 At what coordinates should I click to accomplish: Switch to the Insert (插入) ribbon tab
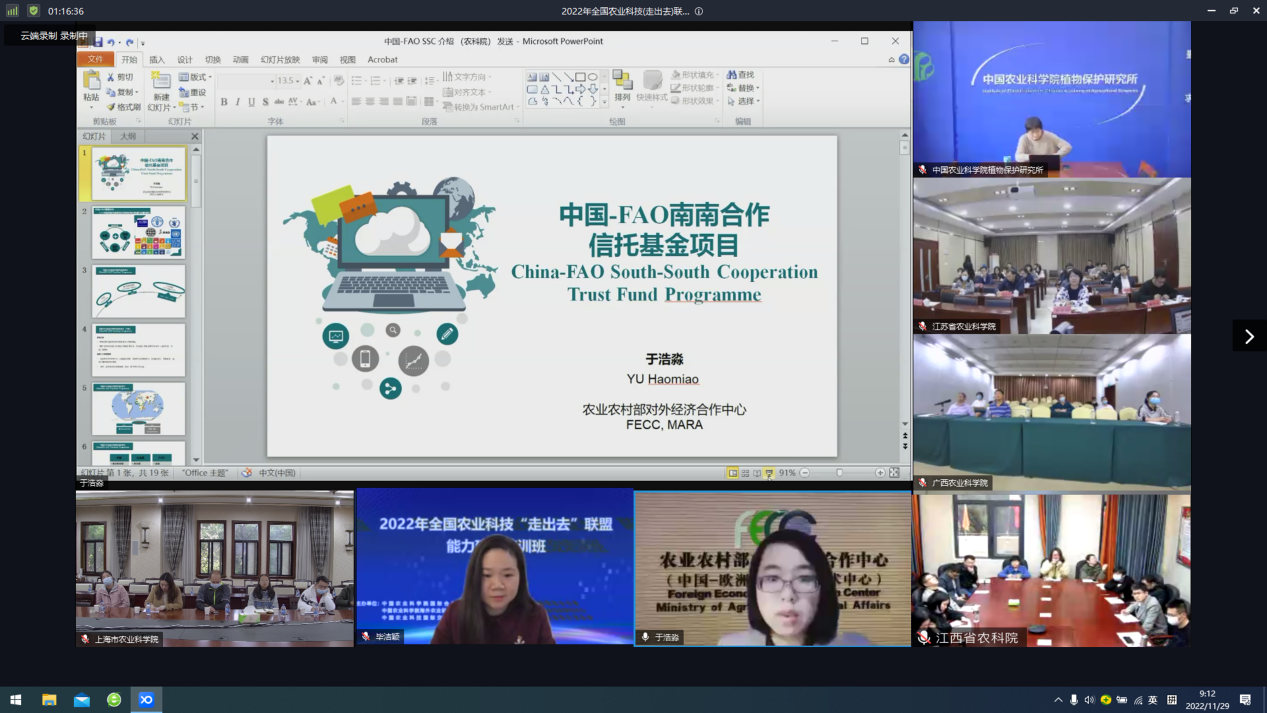[x=157, y=59]
